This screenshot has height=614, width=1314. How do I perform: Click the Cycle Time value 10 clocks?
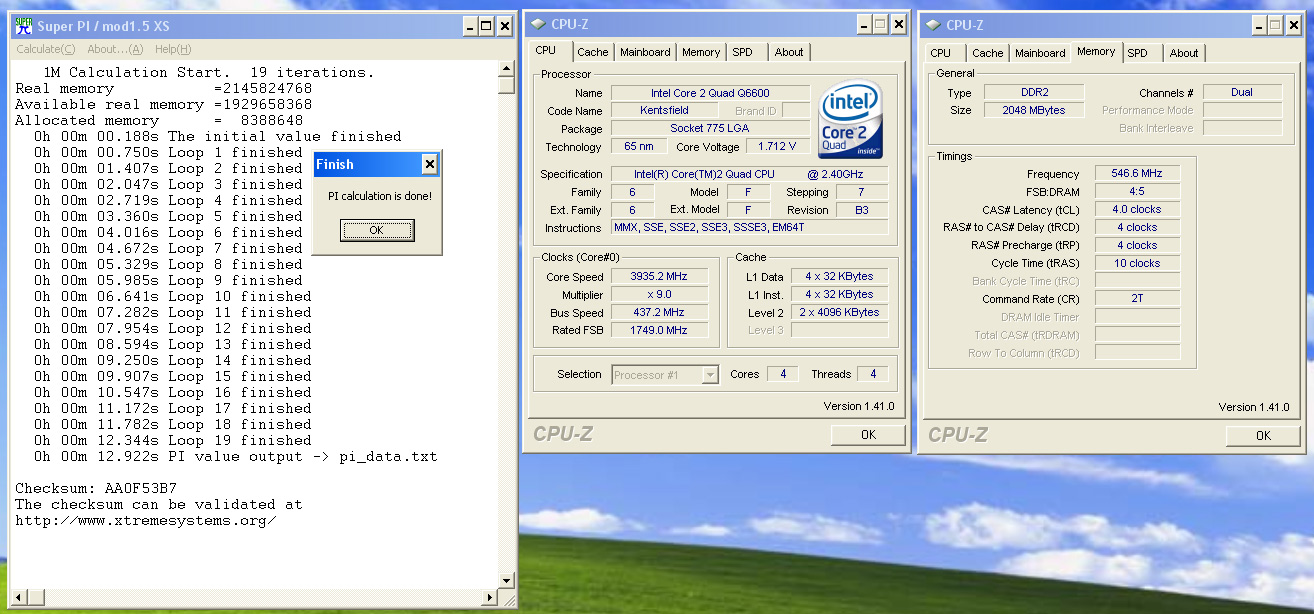1137,264
